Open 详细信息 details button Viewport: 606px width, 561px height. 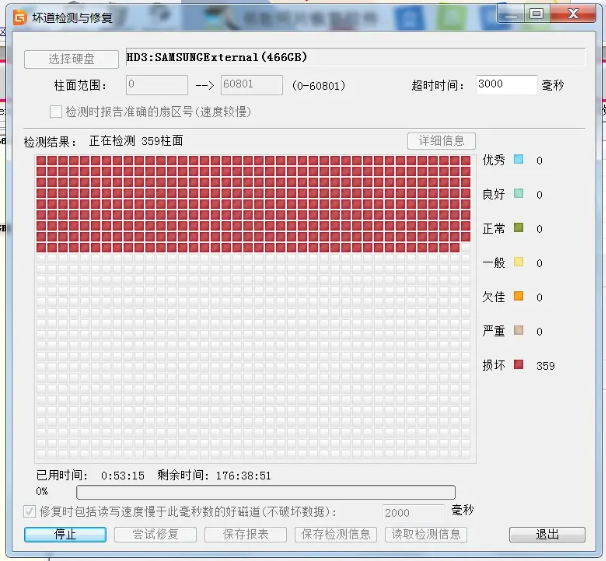[441, 141]
